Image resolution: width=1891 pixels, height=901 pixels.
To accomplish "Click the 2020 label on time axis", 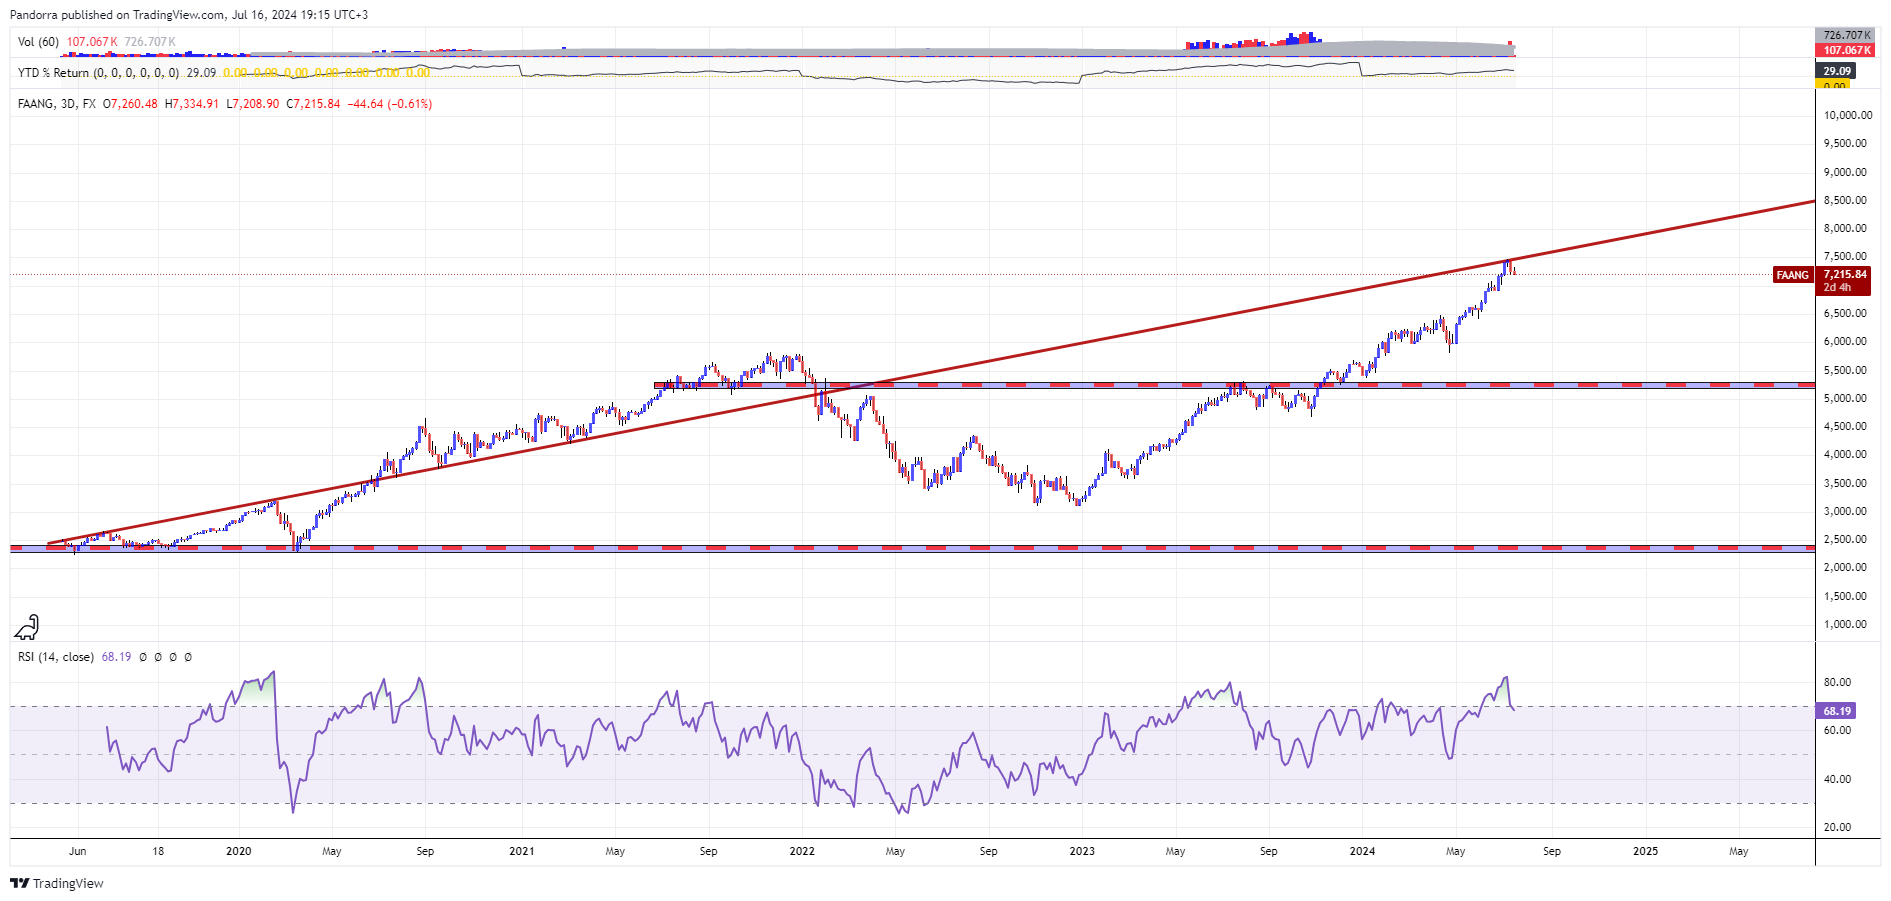I will (239, 851).
